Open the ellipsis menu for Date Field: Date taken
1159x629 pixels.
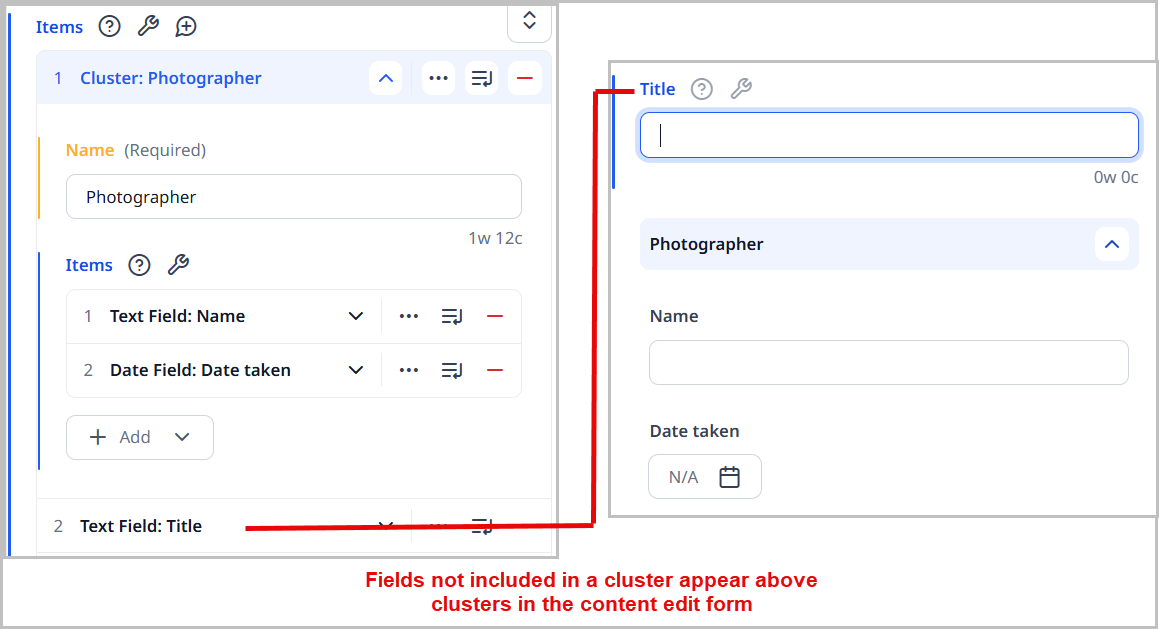pos(408,369)
